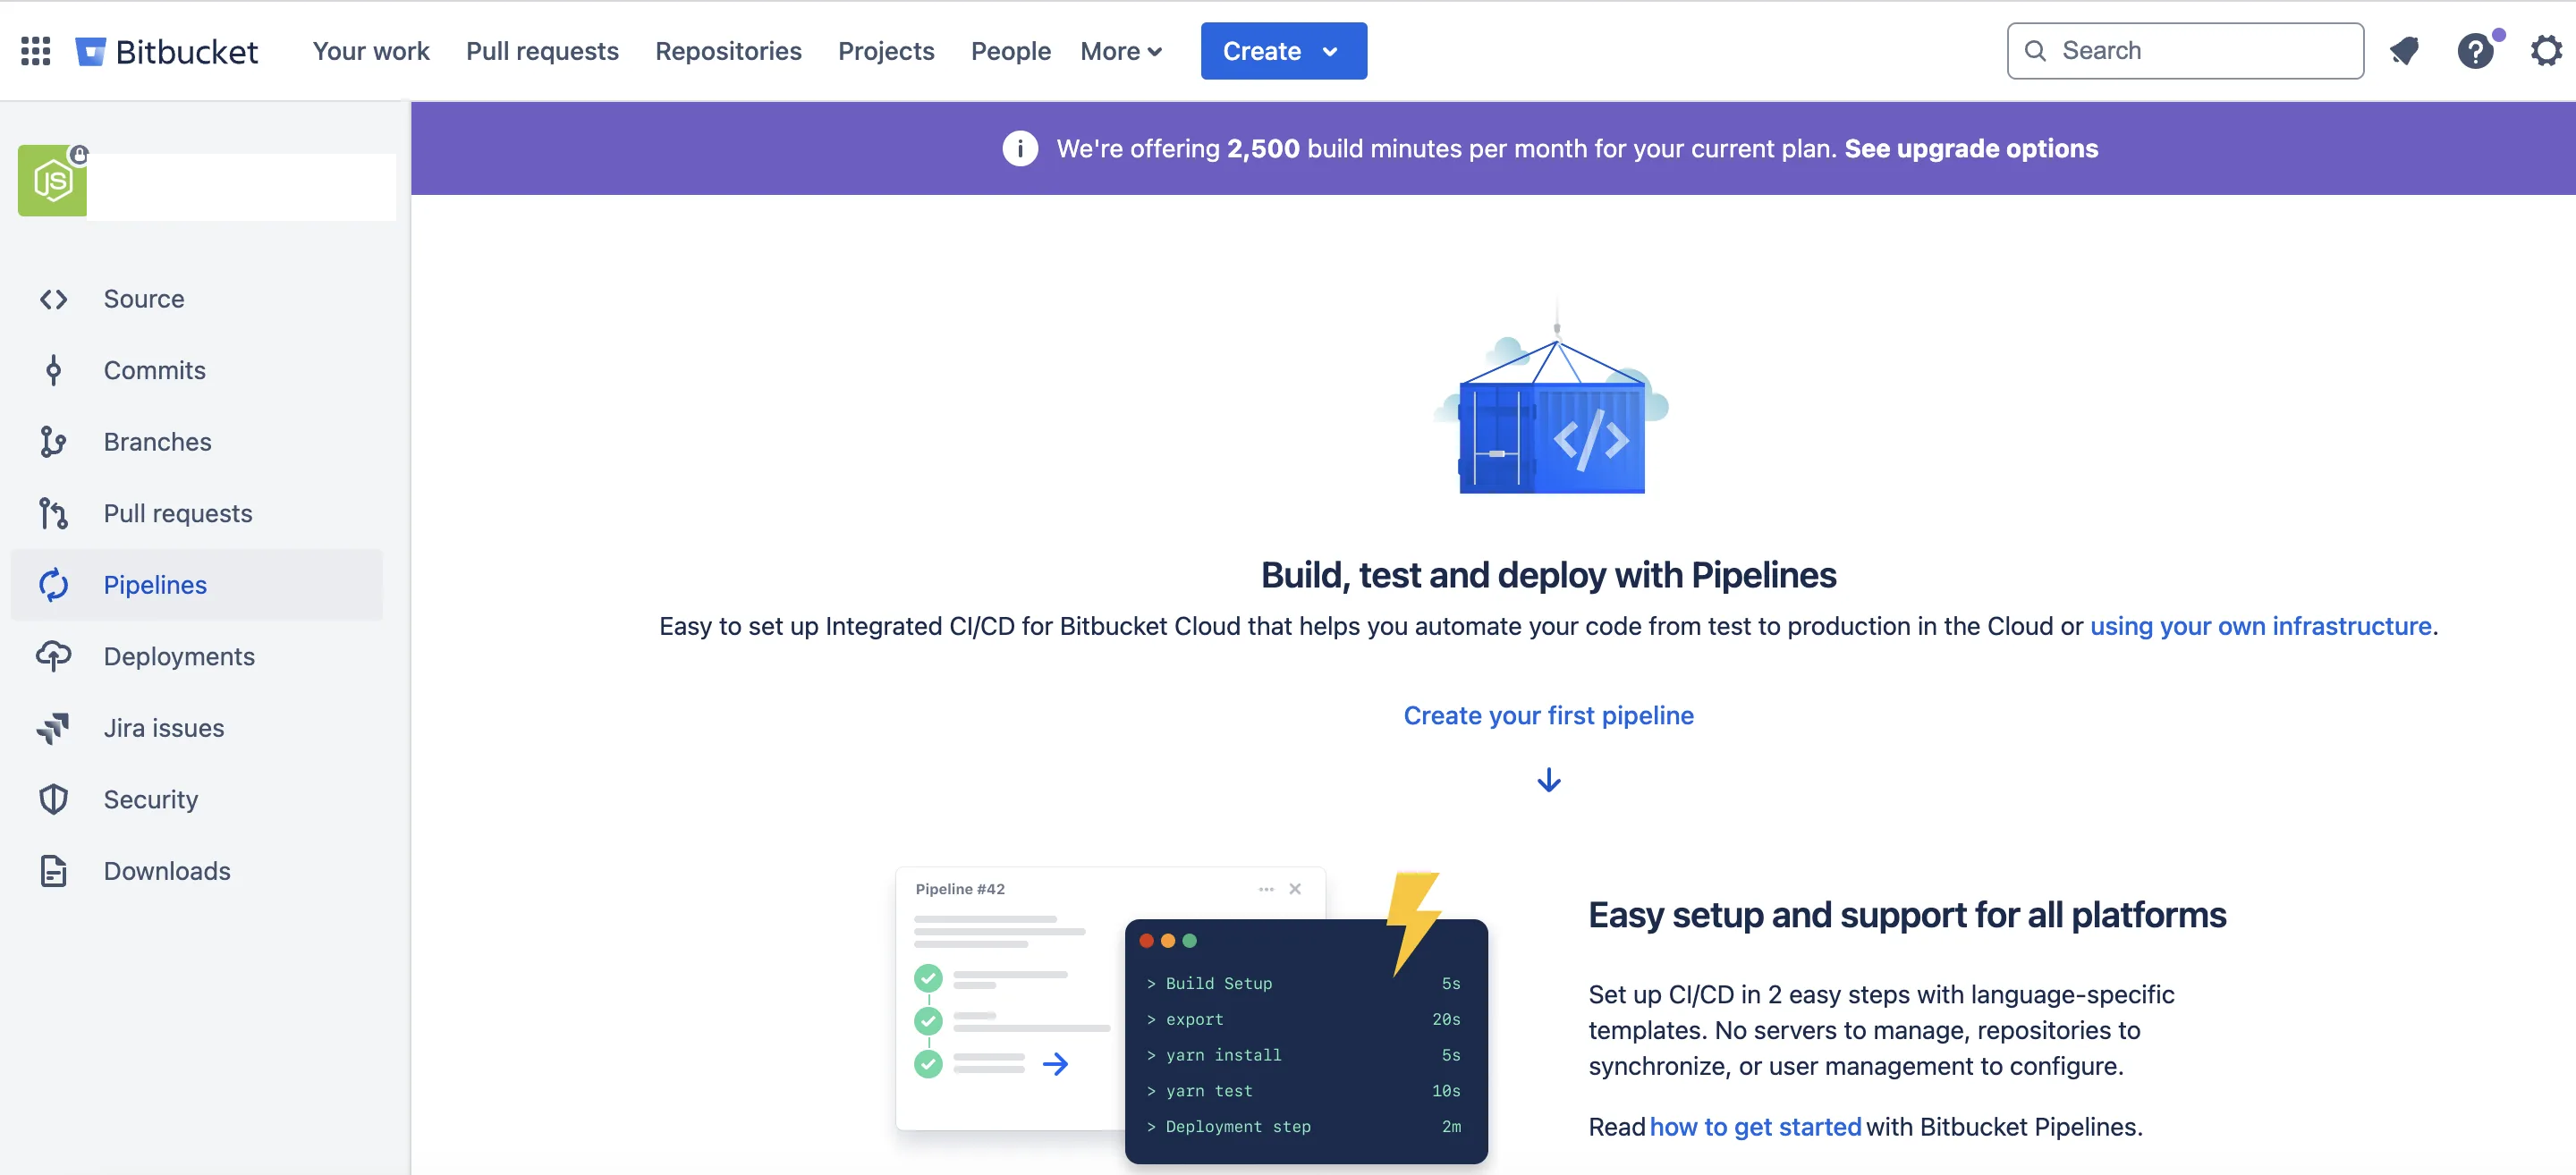The width and height of the screenshot is (2576, 1175).
Task: Open Pull requests in the top navigation
Action: [x=542, y=51]
